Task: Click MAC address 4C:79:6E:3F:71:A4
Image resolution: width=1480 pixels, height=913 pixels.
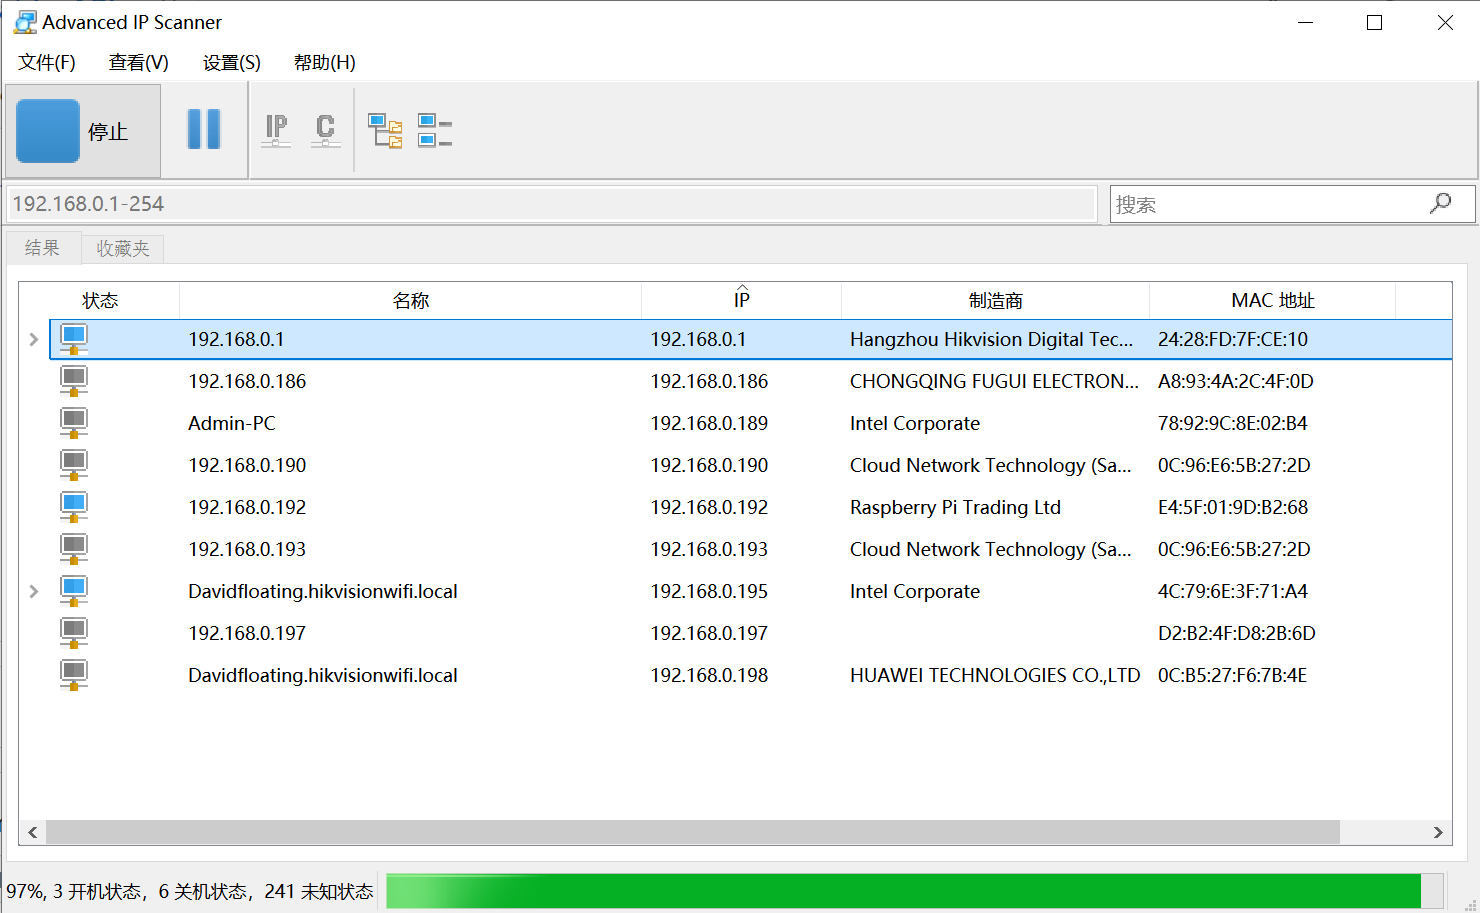Action: pos(1233,591)
